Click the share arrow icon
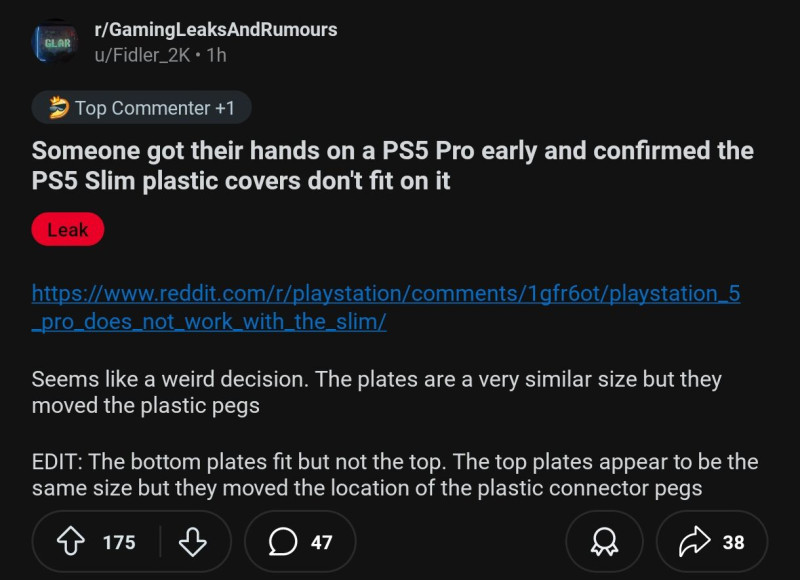The height and width of the screenshot is (580, 800). click(693, 542)
